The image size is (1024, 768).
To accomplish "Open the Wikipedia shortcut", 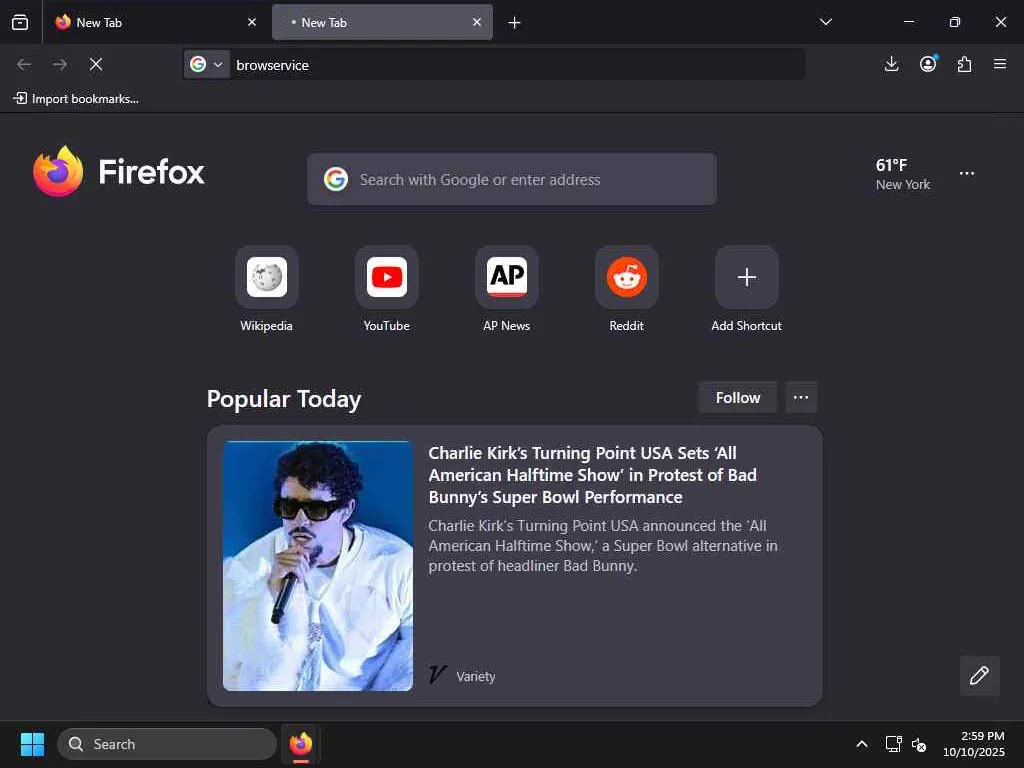I will point(266,289).
